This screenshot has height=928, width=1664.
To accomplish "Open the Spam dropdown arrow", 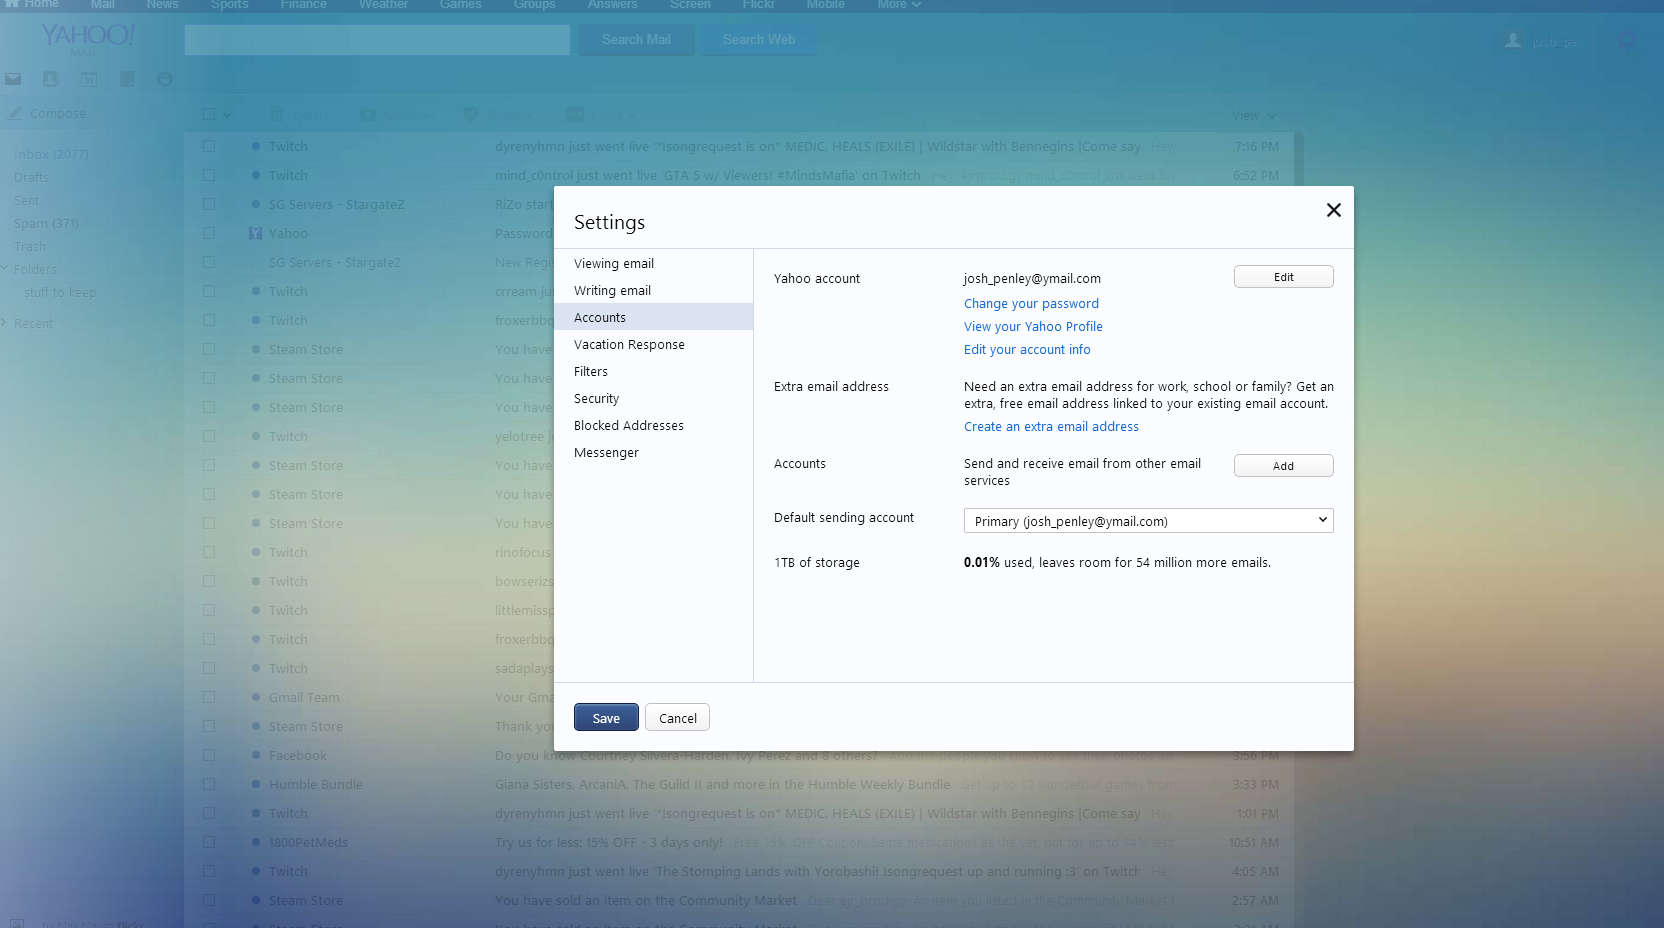I will (529, 116).
